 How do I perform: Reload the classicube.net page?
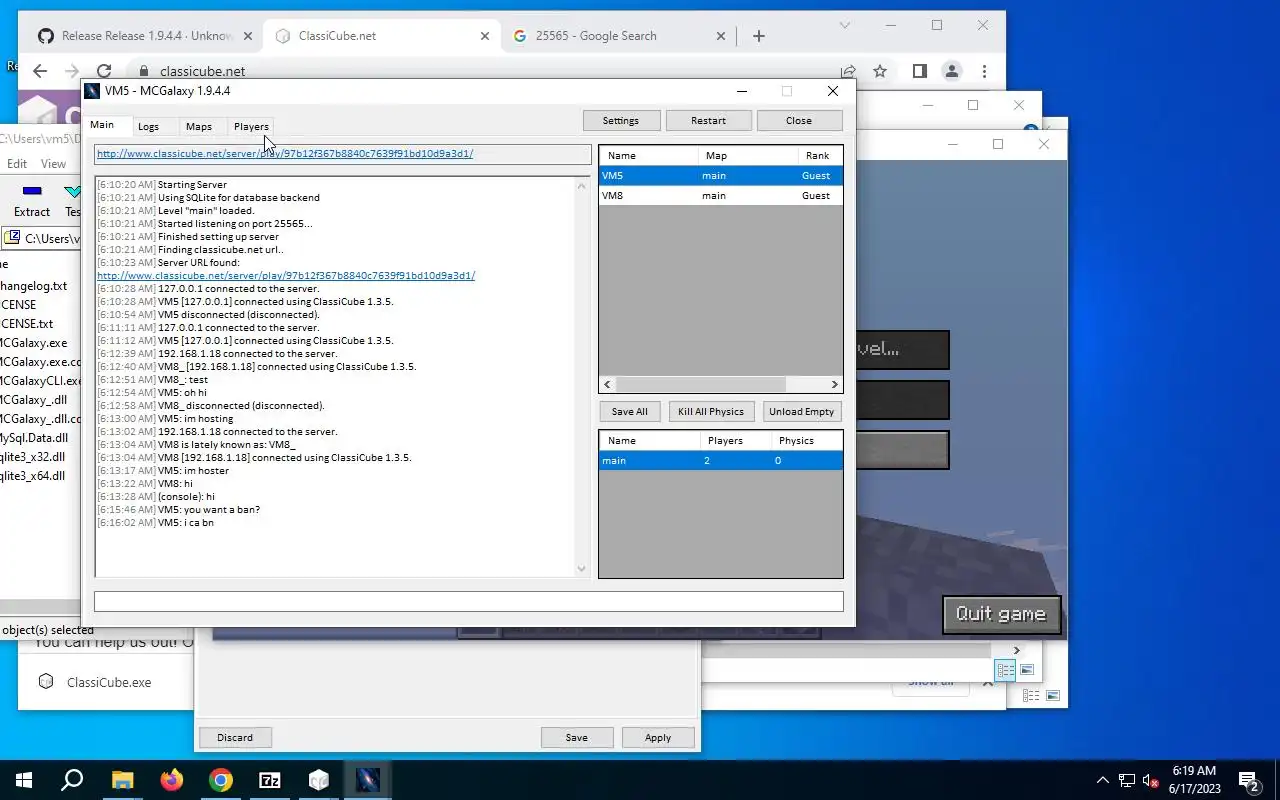point(104,71)
